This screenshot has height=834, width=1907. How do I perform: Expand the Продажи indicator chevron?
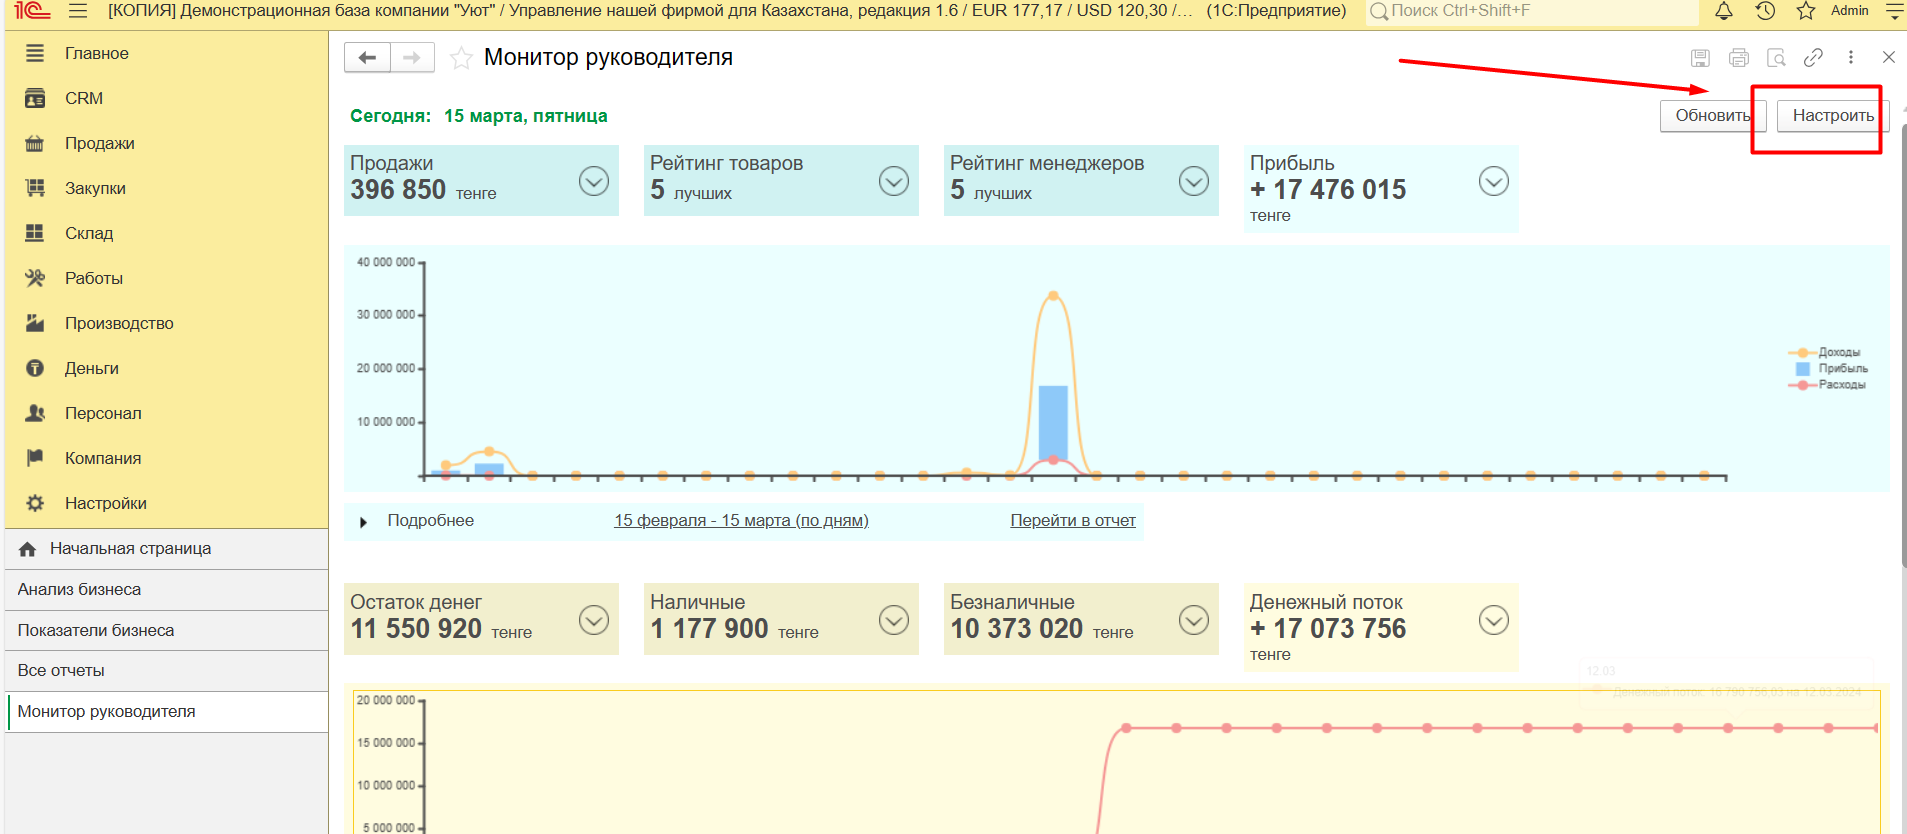[594, 181]
